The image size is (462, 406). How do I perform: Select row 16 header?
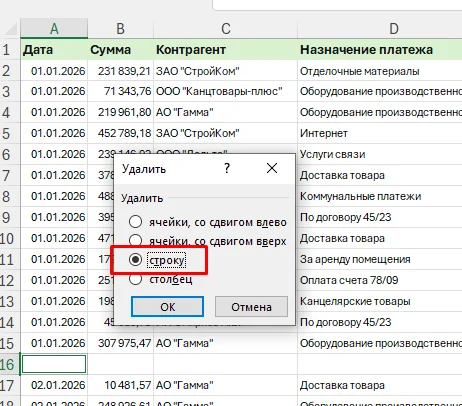pyautogui.click(x=9, y=364)
